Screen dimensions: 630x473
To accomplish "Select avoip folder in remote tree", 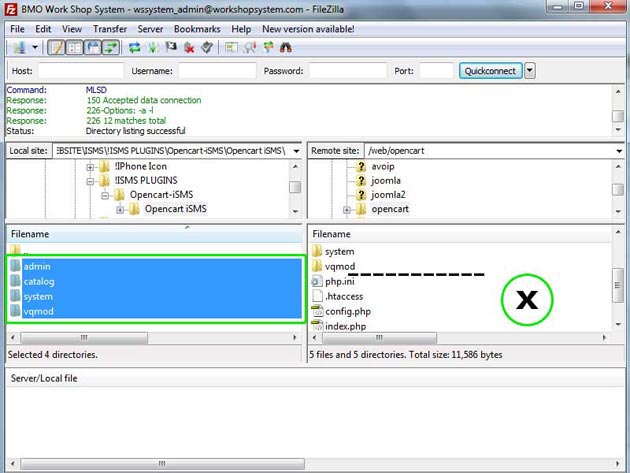I will point(382,166).
